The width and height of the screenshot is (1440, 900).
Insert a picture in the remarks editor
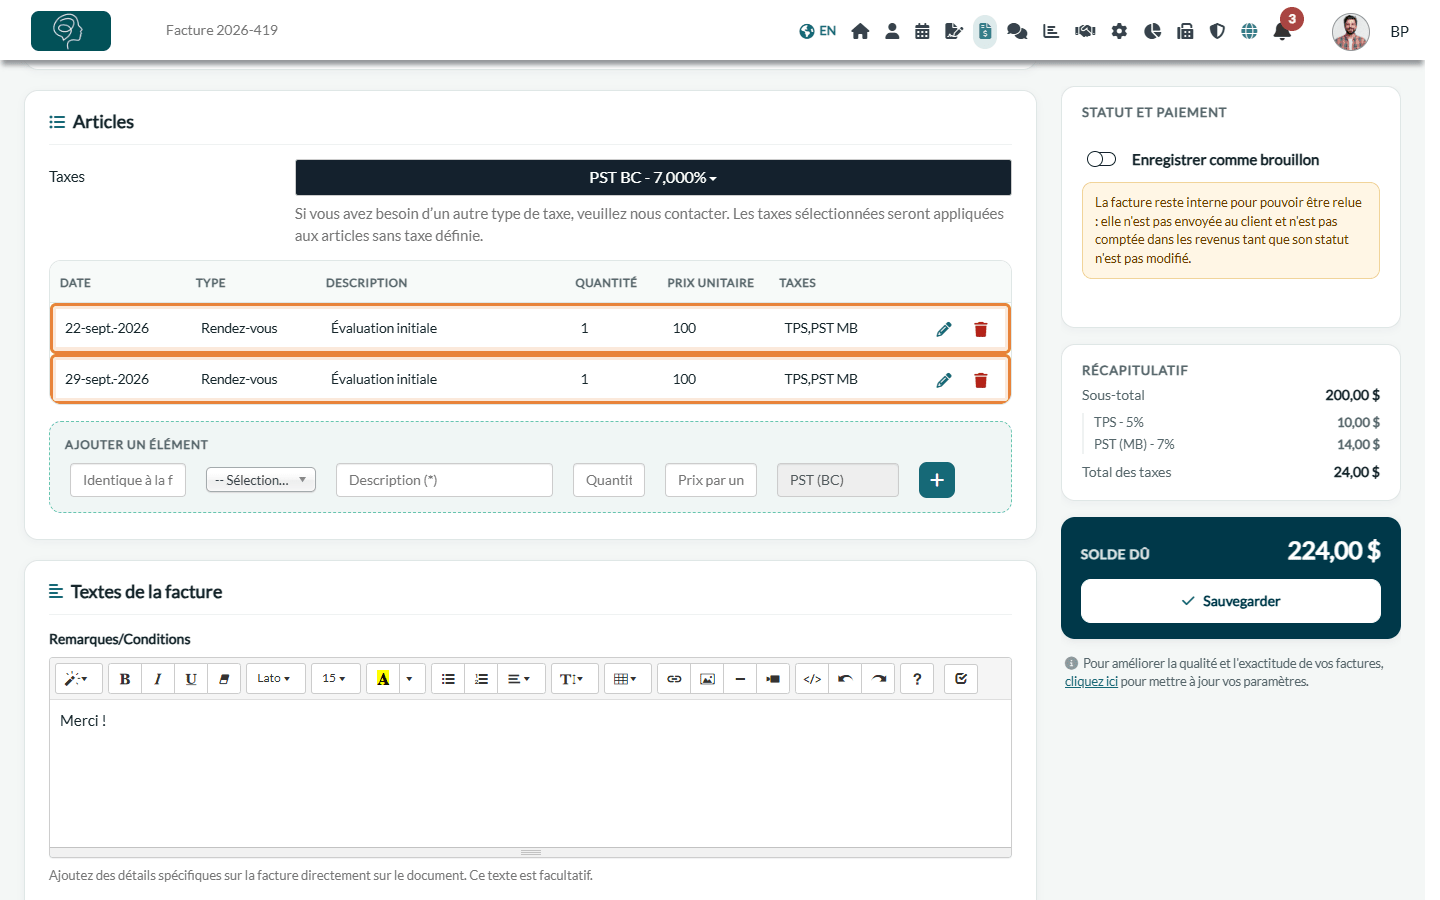pos(707,679)
